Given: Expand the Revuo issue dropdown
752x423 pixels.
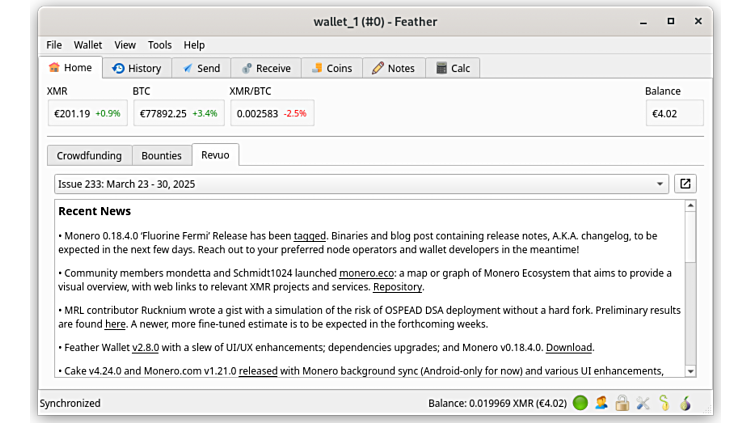Looking at the screenshot, I should (659, 184).
